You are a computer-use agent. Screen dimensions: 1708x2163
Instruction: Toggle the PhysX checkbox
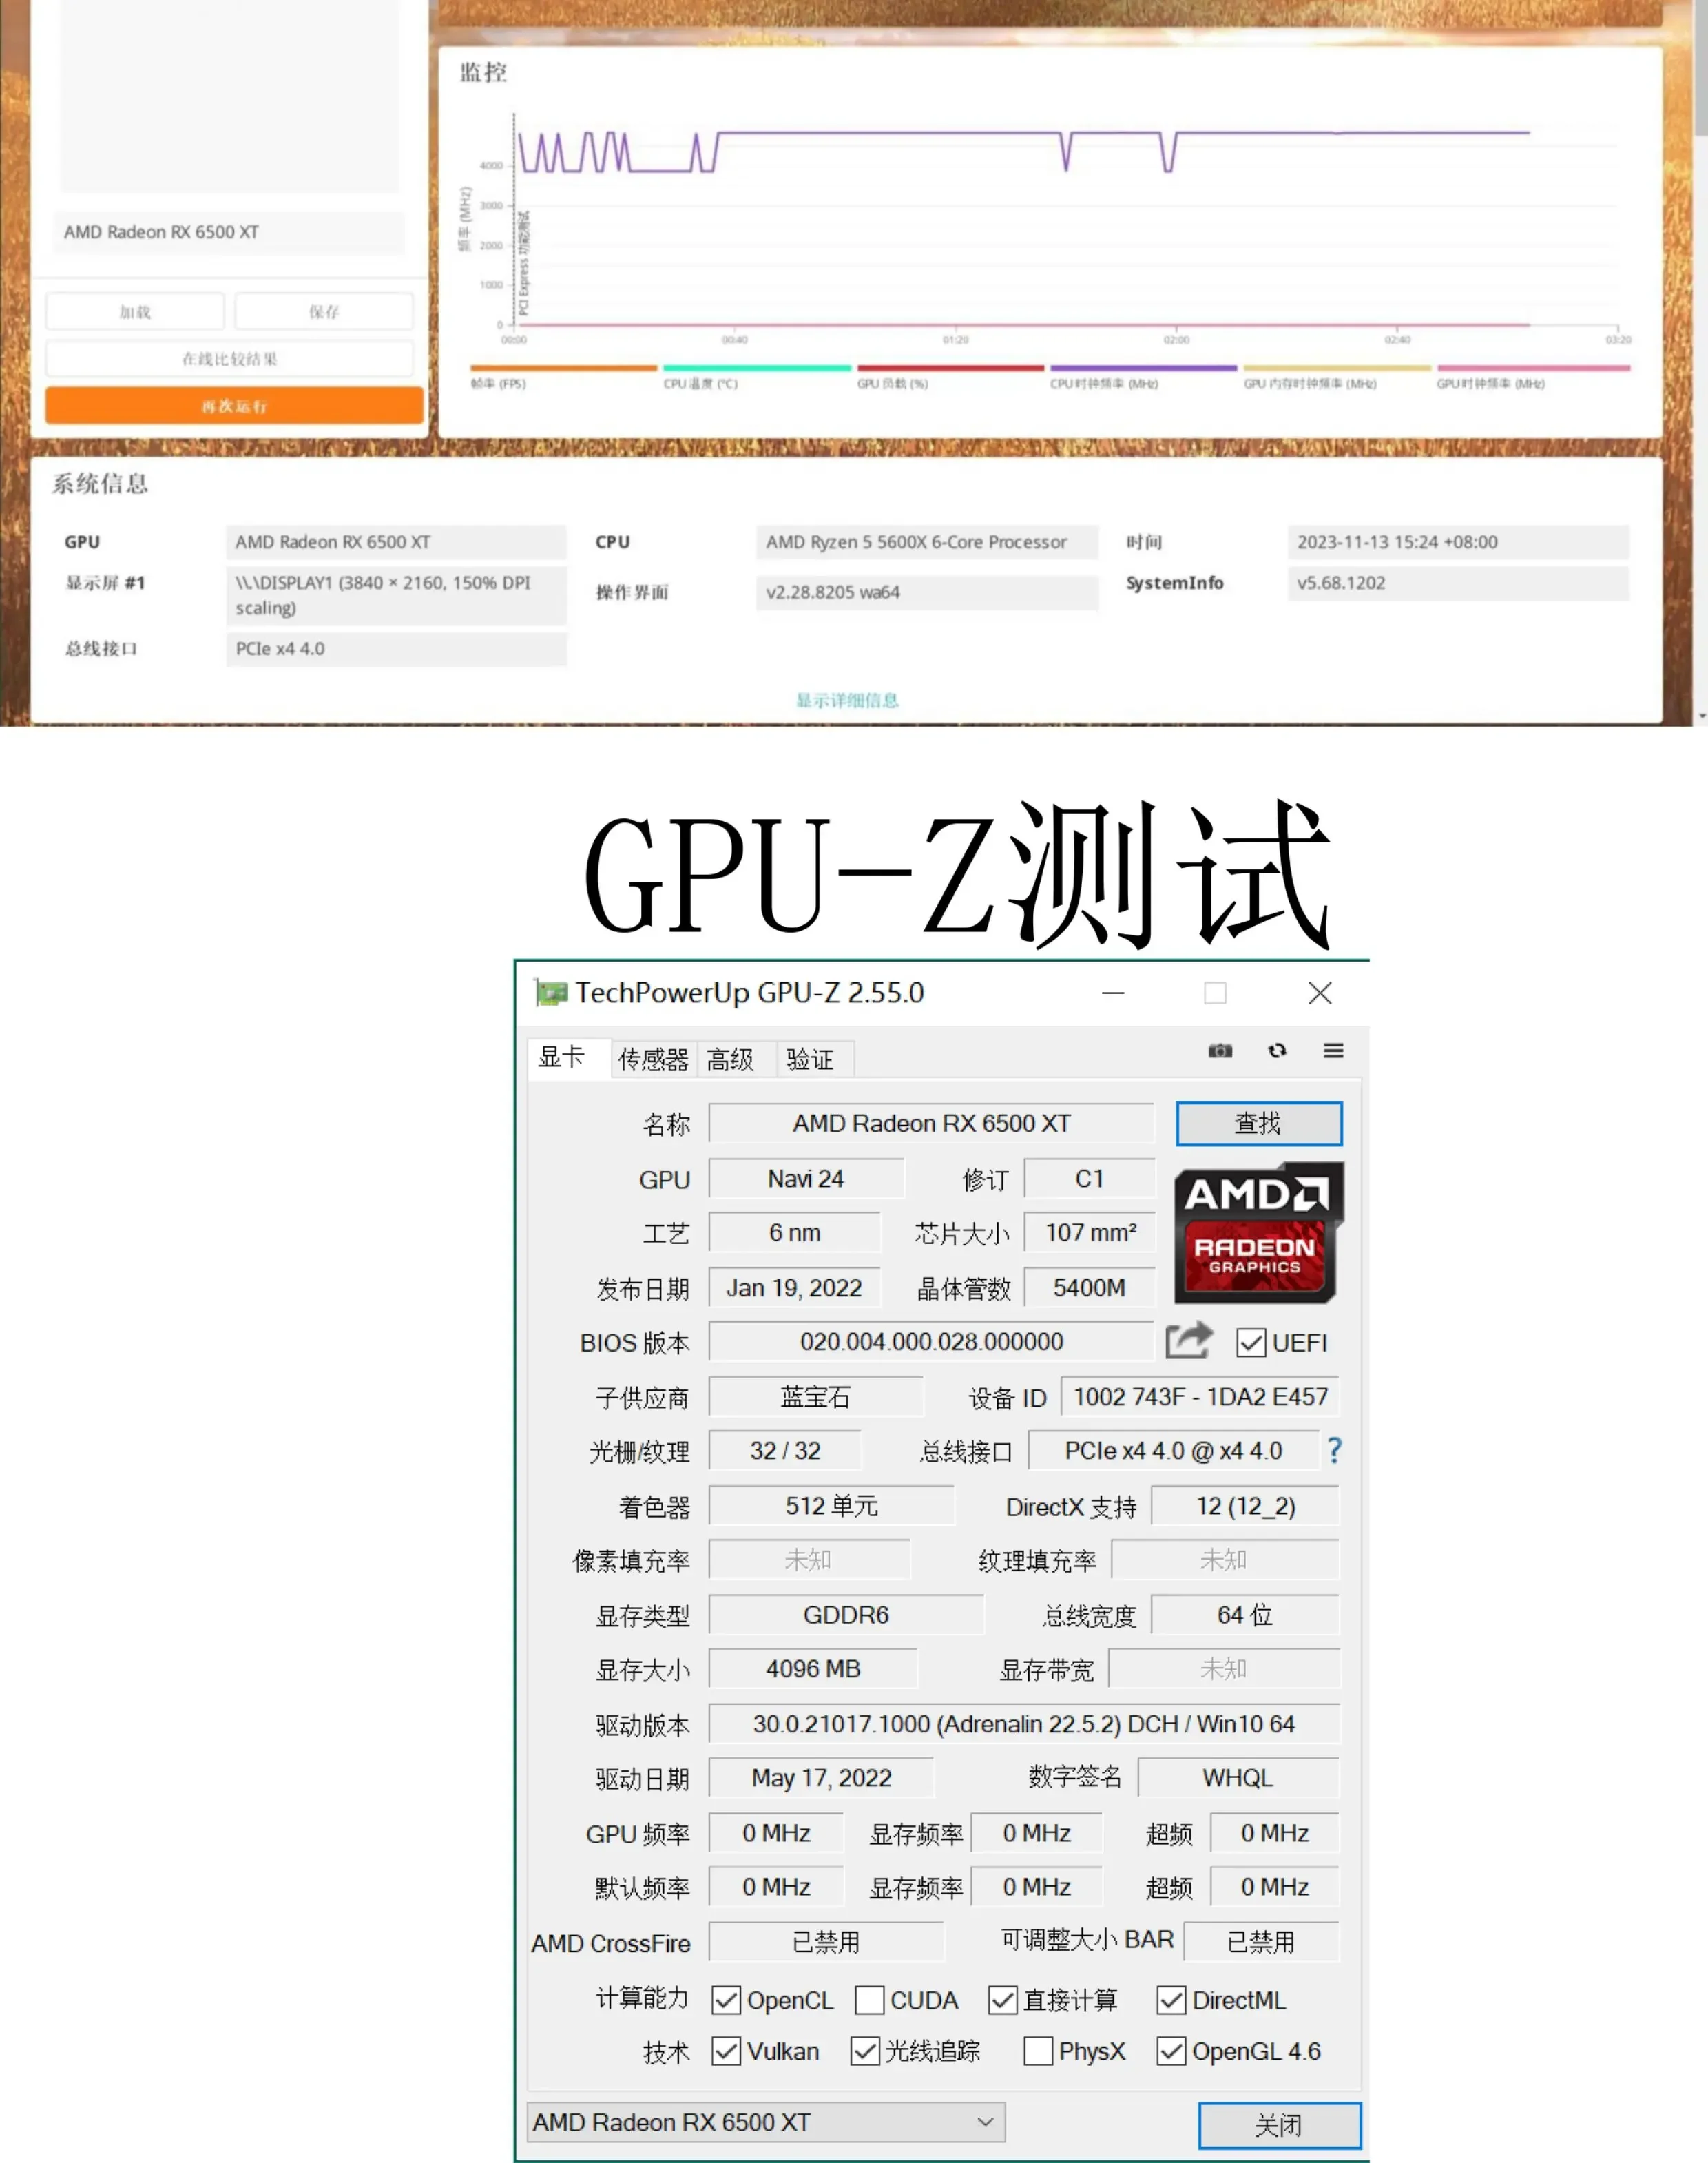point(1038,2051)
